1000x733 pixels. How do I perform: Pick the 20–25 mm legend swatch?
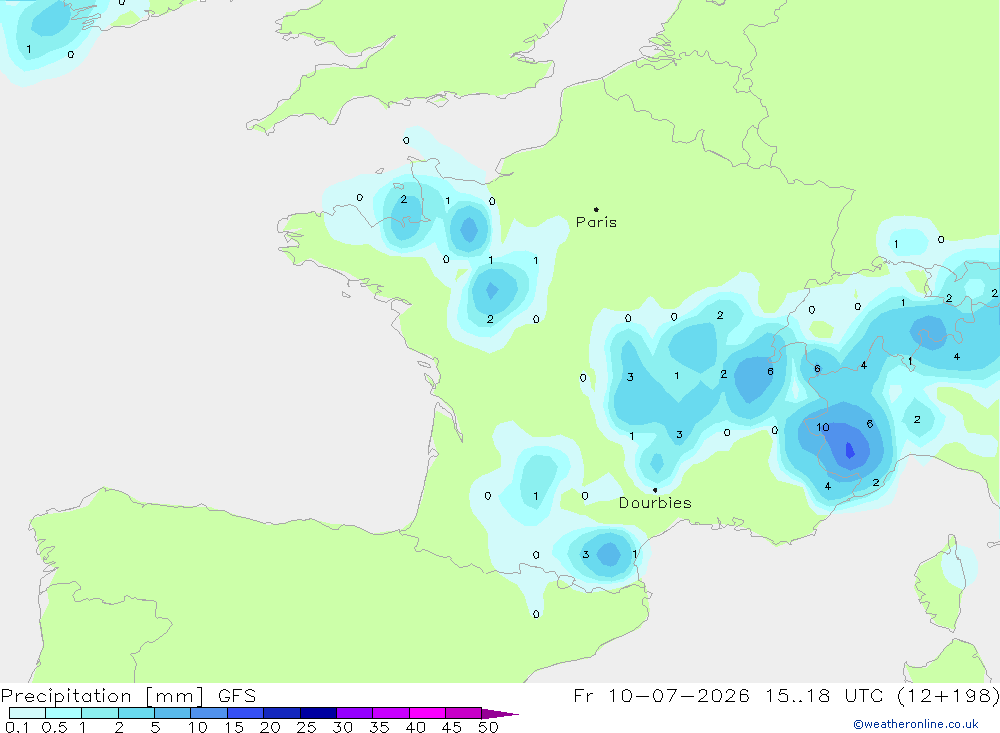(x=282, y=713)
